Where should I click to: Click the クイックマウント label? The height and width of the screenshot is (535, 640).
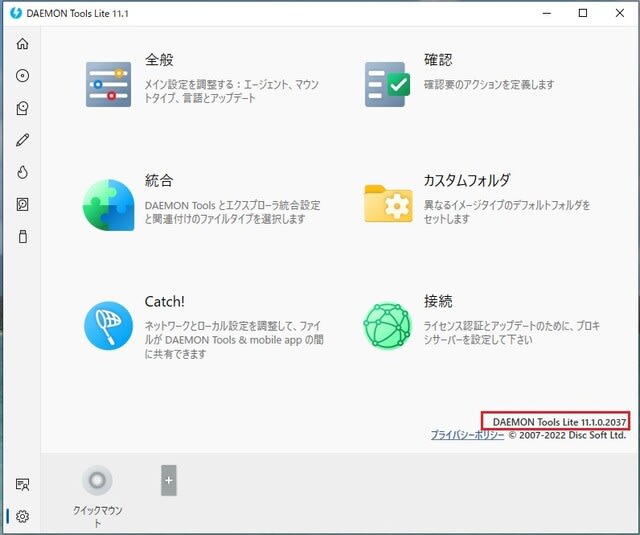click(x=98, y=516)
